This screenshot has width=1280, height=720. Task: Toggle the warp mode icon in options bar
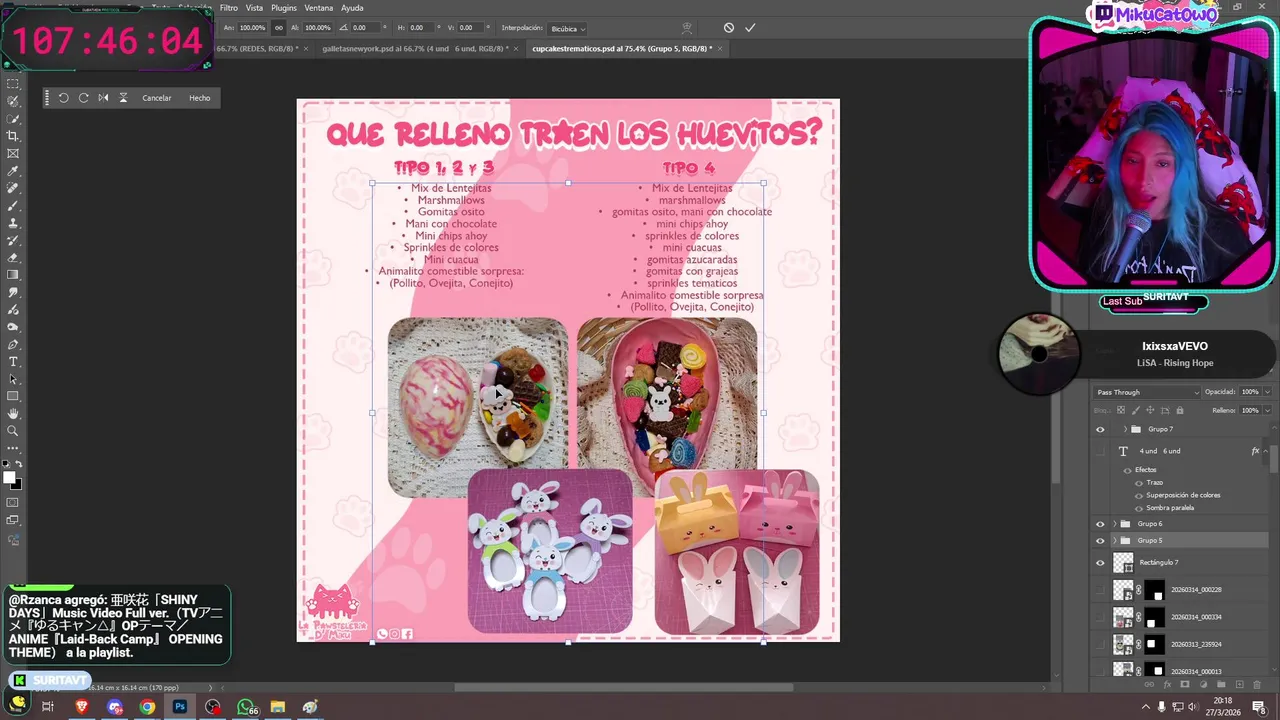686,28
